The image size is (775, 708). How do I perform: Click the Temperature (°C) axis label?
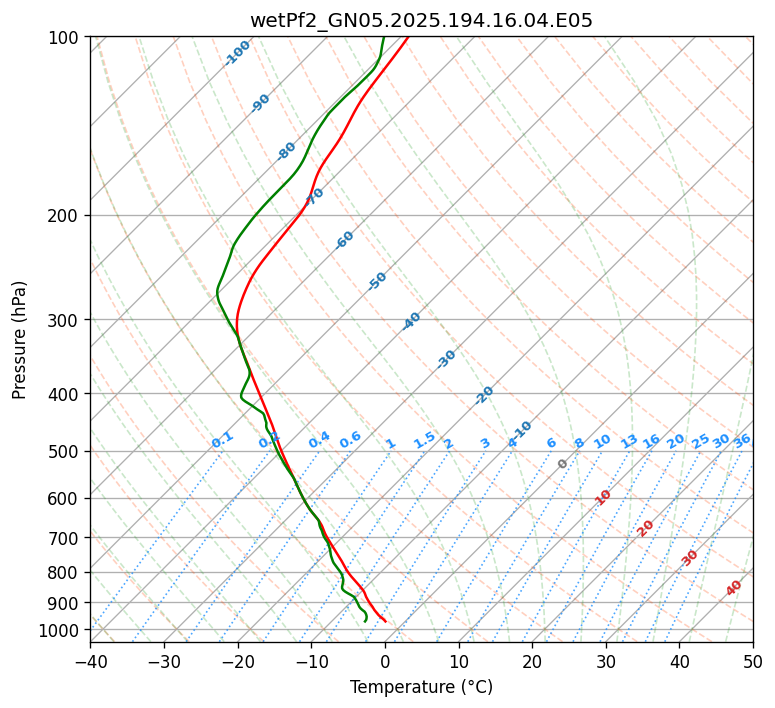tap(421, 687)
